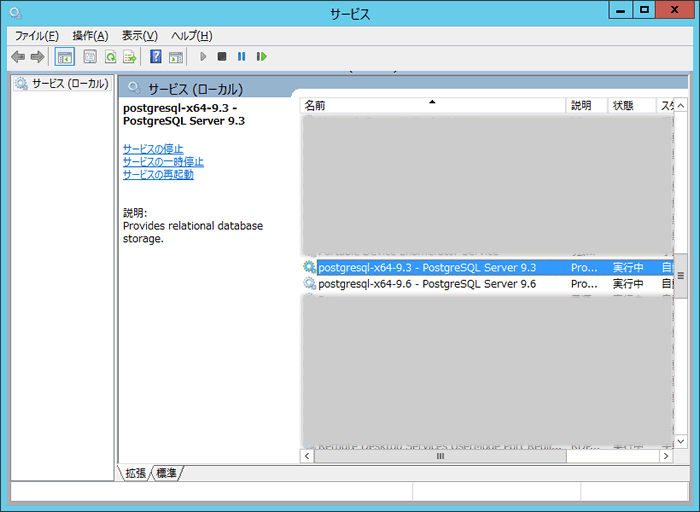Click the サービスの停止 link
The width and height of the screenshot is (700, 512).
(x=153, y=149)
